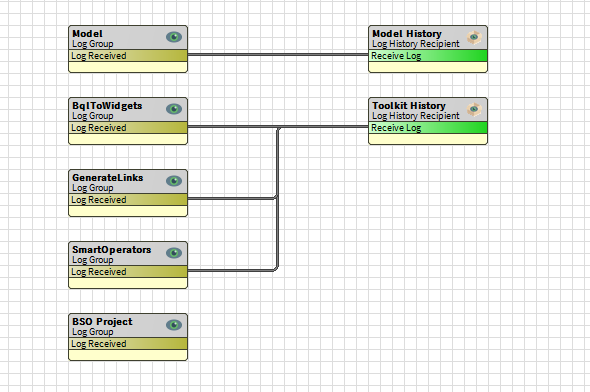Click the eye icon on BqlToWidgets block
The image size is (590, 392).
[x=174, y=109]
